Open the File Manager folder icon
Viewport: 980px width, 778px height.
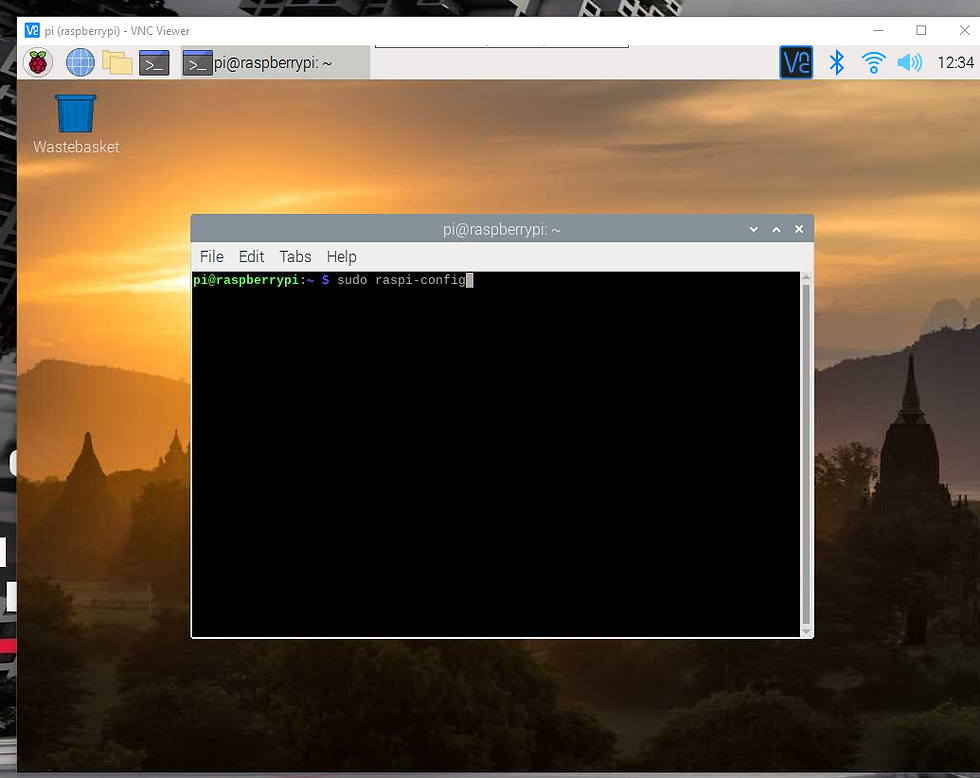click(x=117, y=62)
